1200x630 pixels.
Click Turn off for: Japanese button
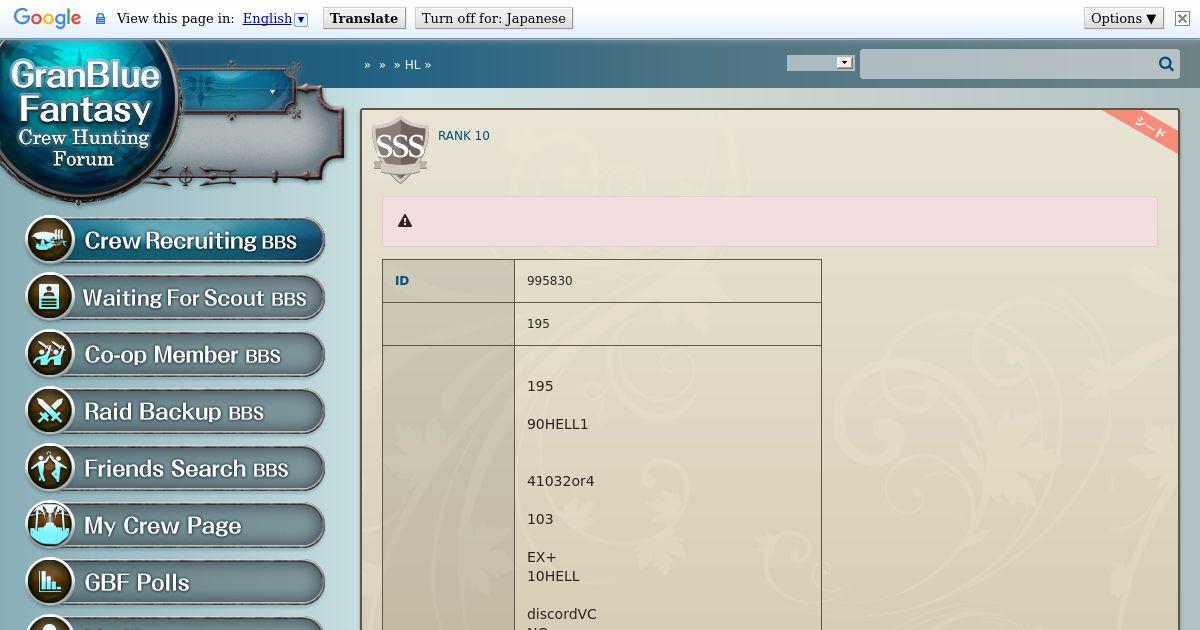point(494,18)
